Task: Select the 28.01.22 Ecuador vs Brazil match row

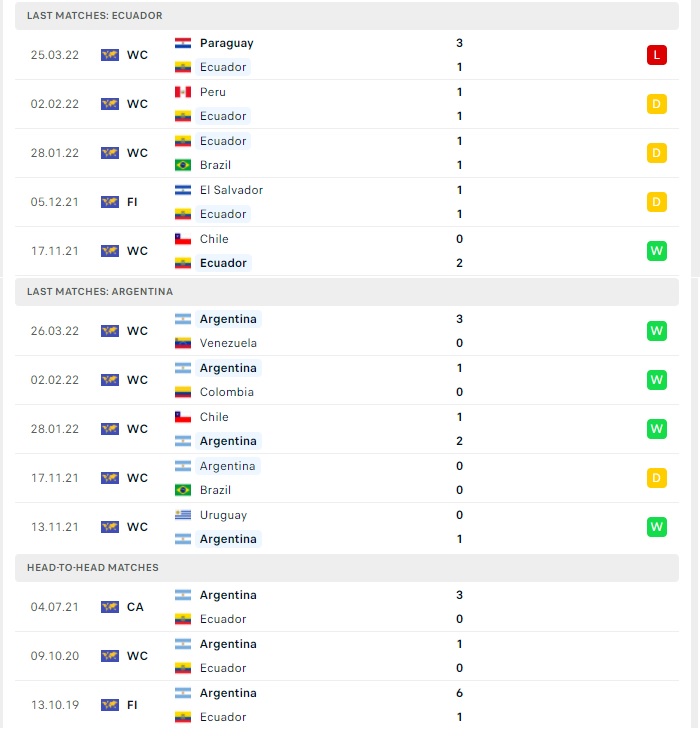Action: pyautogui.click(x=347, y=153)
